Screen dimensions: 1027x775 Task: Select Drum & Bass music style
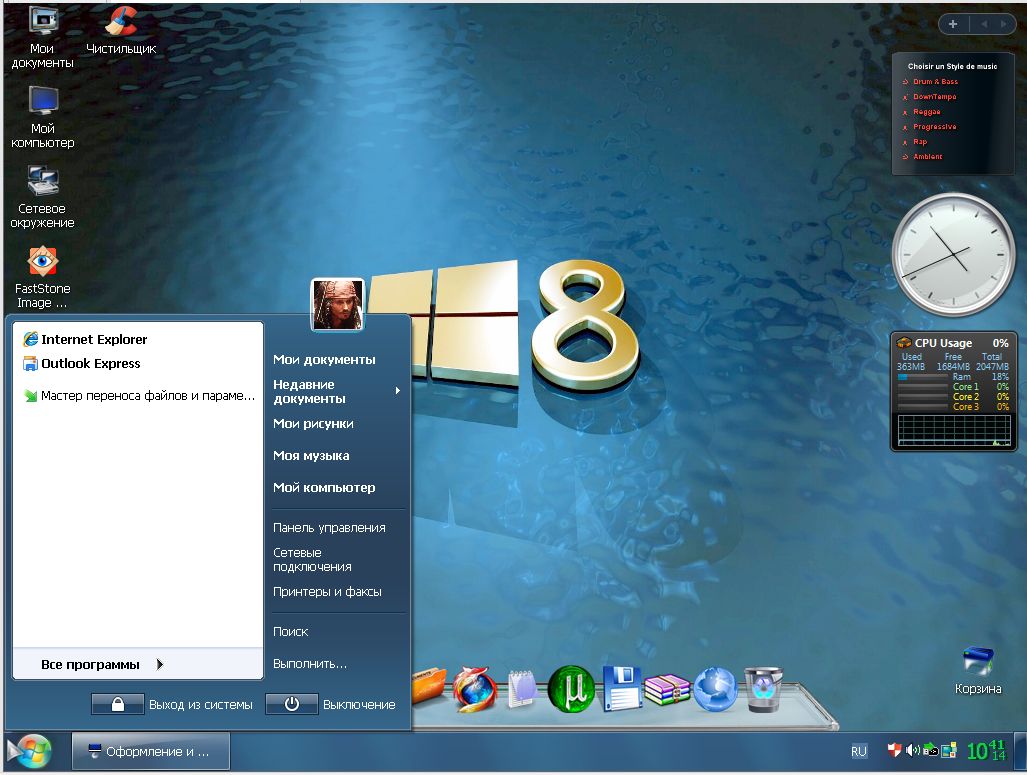click(935, 82)
